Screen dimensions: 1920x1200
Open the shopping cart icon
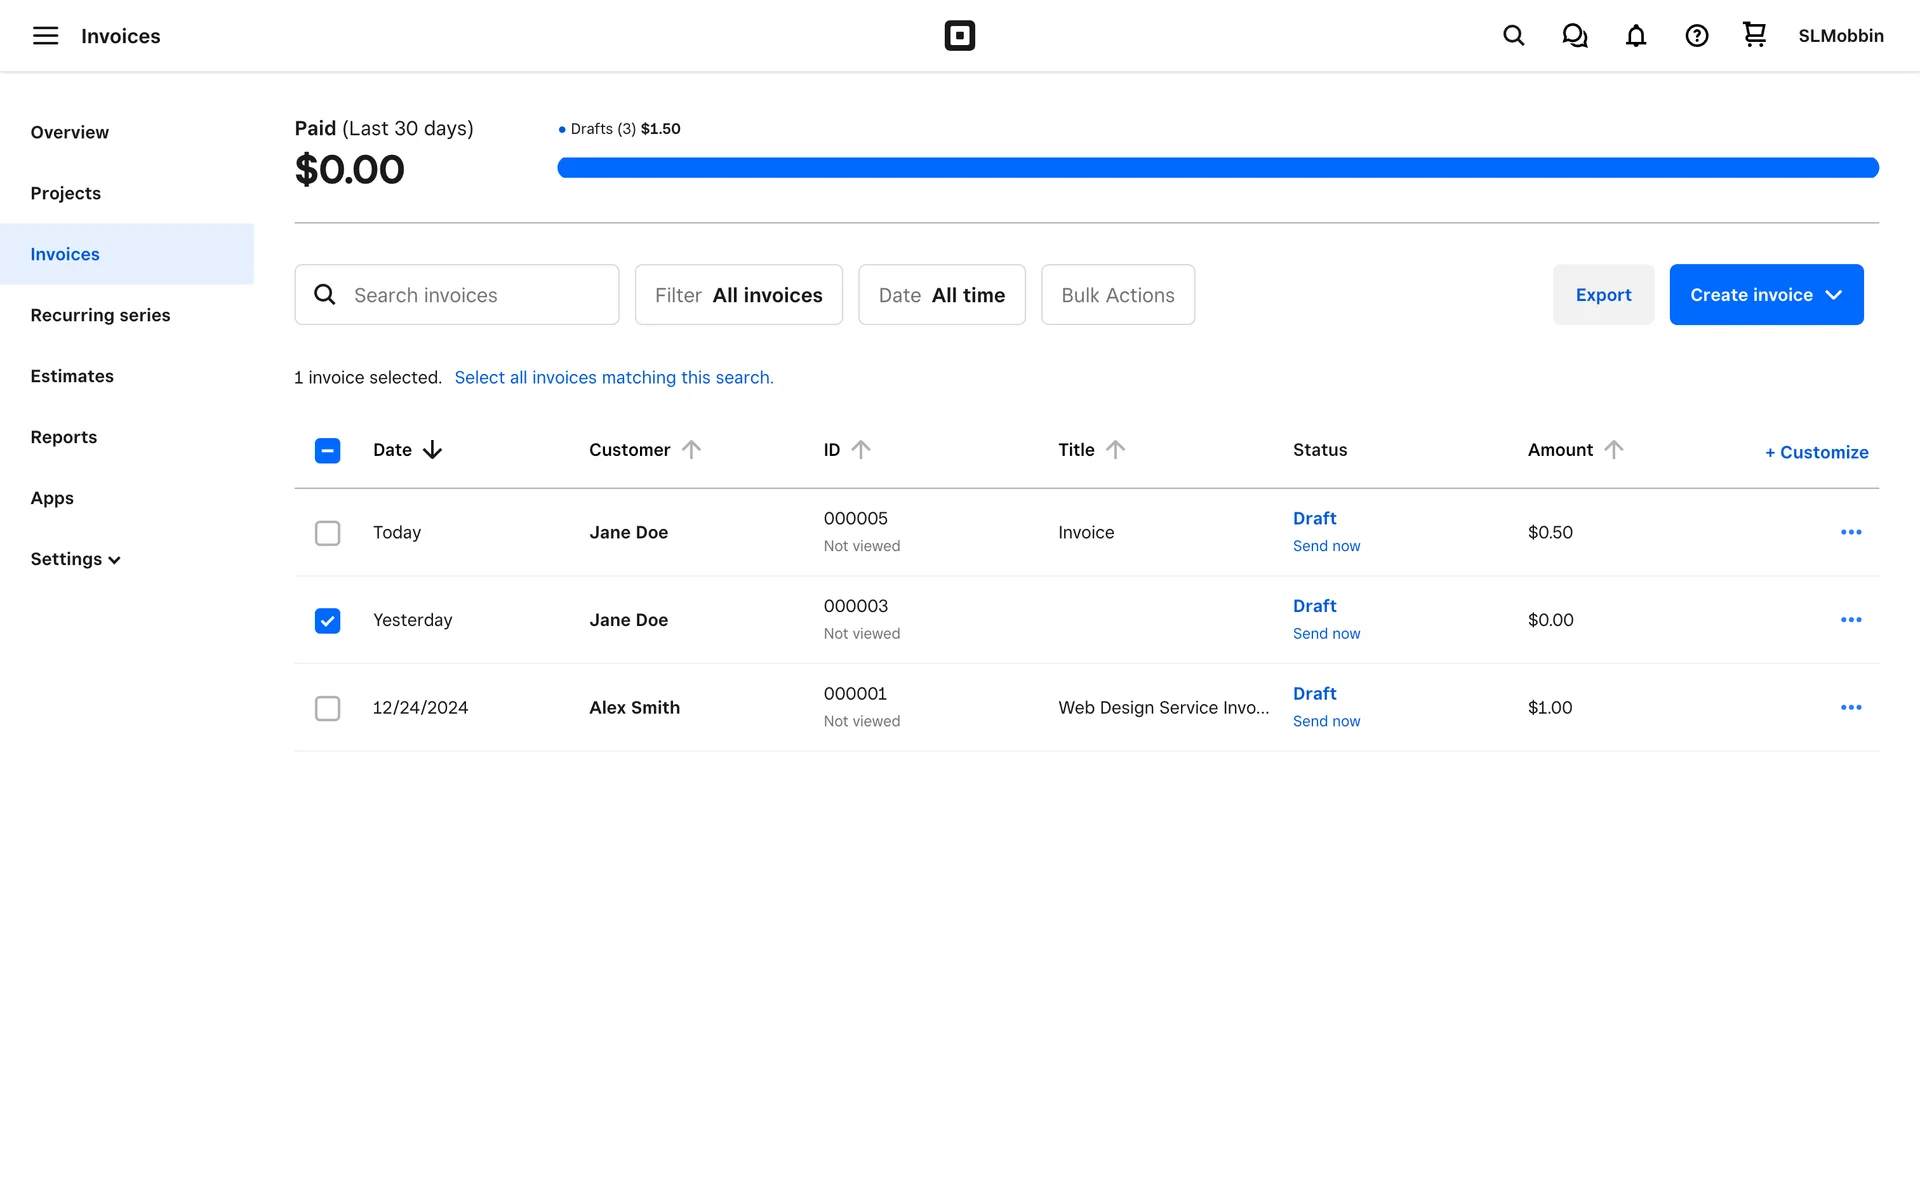click(1754, 35)
